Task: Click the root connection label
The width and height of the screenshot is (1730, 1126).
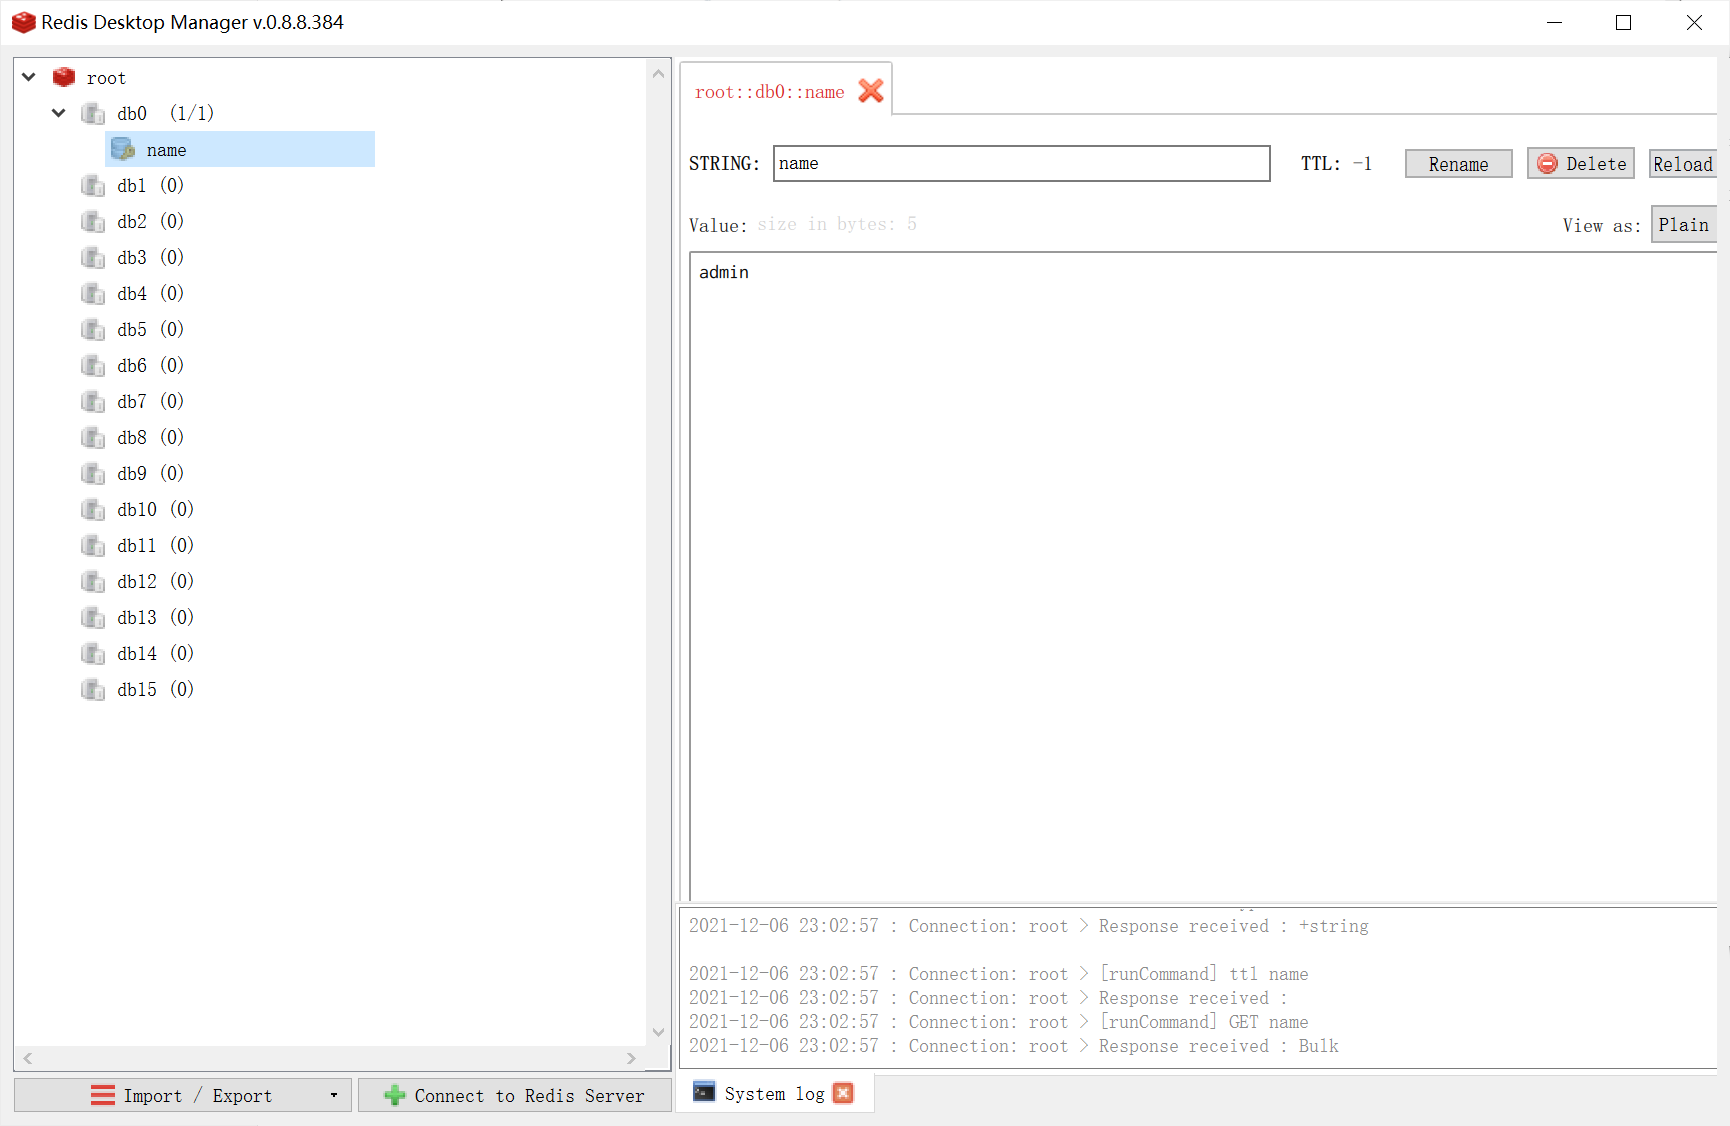Action: point(106,78)
